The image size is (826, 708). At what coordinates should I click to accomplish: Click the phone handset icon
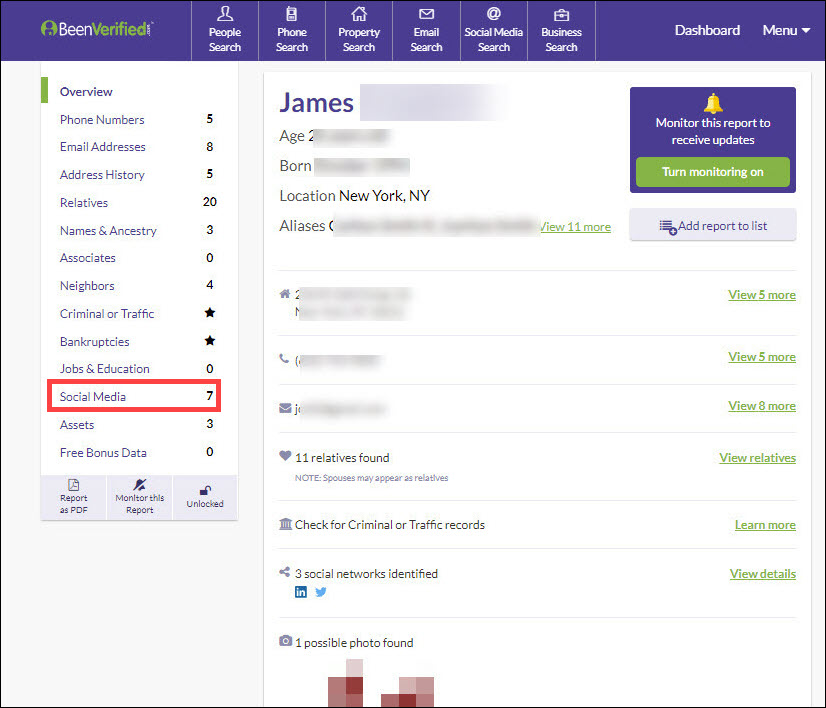(284, 359)
